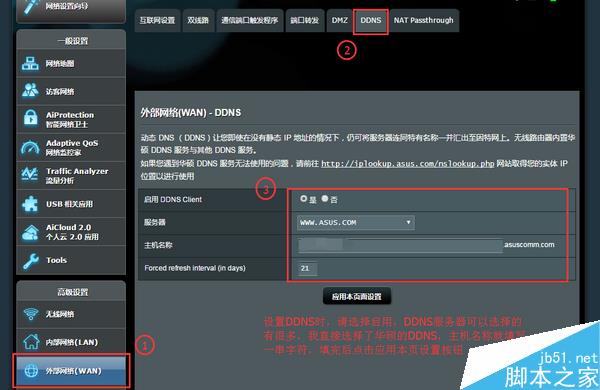600x390 pixels.
Task: Switch to the DMZ tab
Action: [x=339, y=20]
